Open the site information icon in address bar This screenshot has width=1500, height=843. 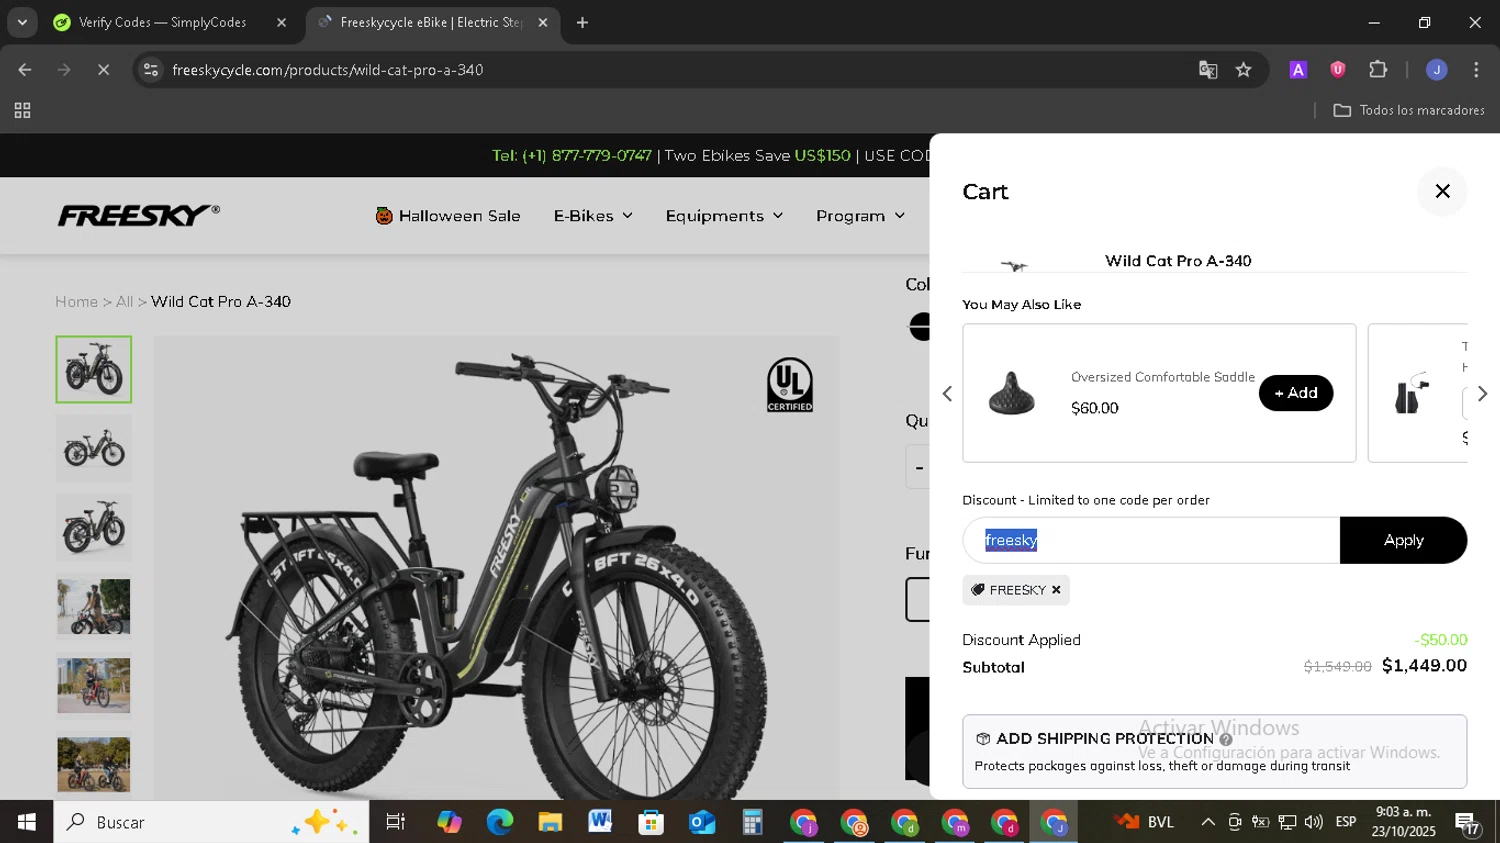pyautogui.click(x=151, y=70)
